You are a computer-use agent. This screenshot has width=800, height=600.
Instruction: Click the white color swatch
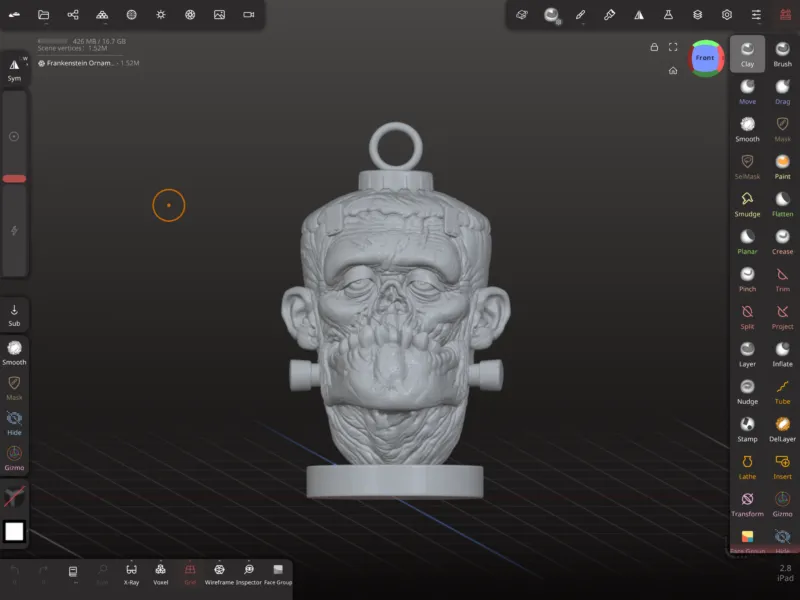14,531
